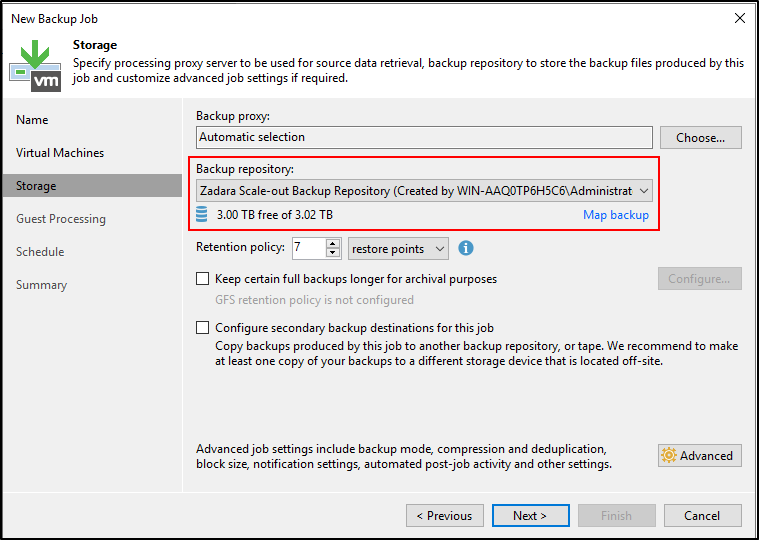
Task: Check Configure secondary backup destinations
Action: coord(202,328)
